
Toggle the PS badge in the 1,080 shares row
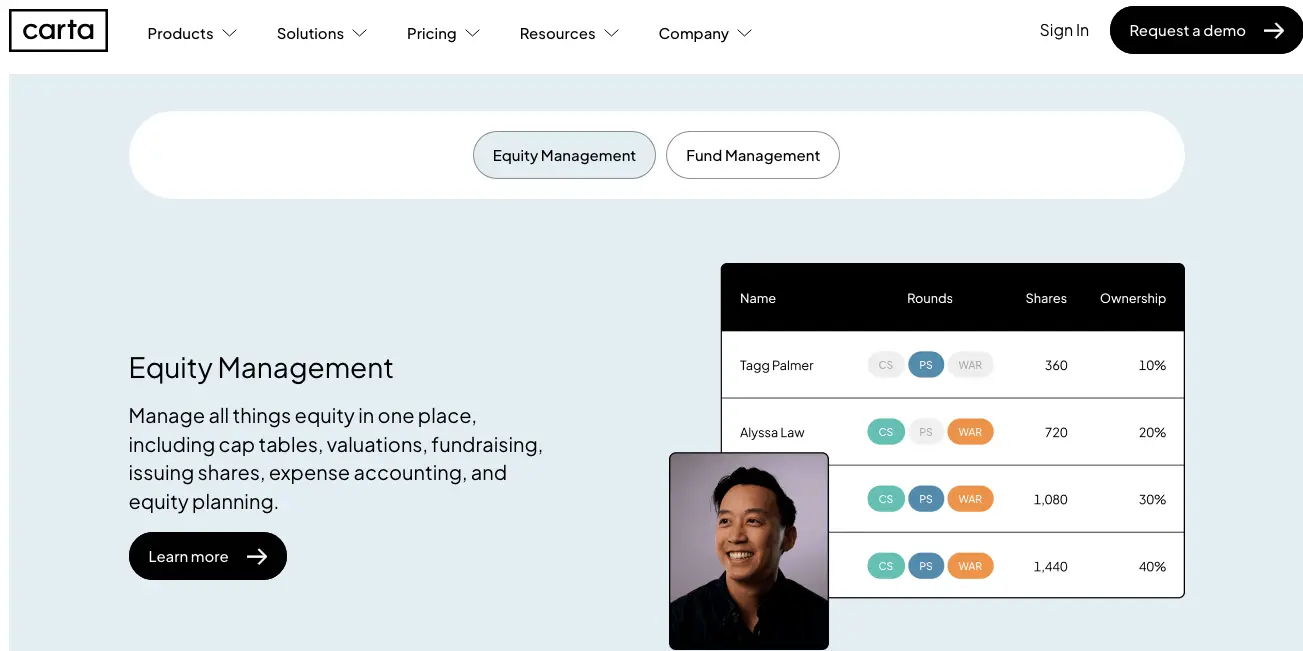(x=926, y=499)
